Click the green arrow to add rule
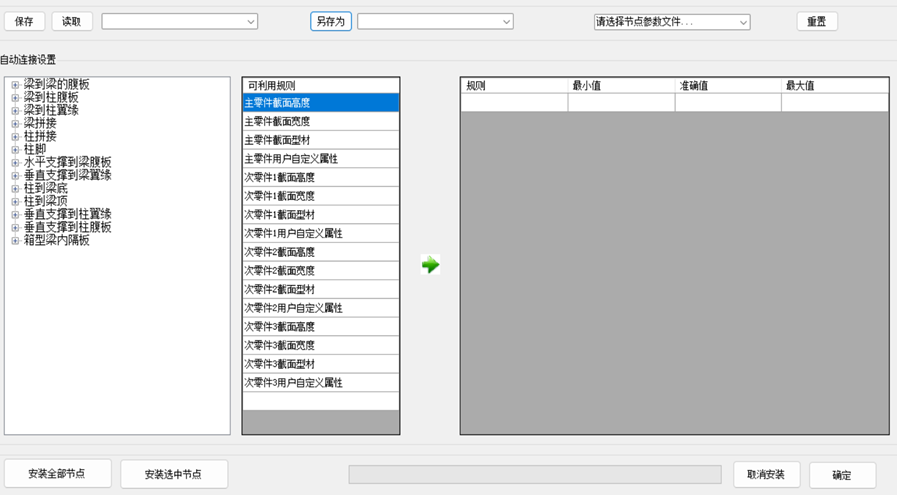This screenshot has height=495, width=897. coord(430,265)
